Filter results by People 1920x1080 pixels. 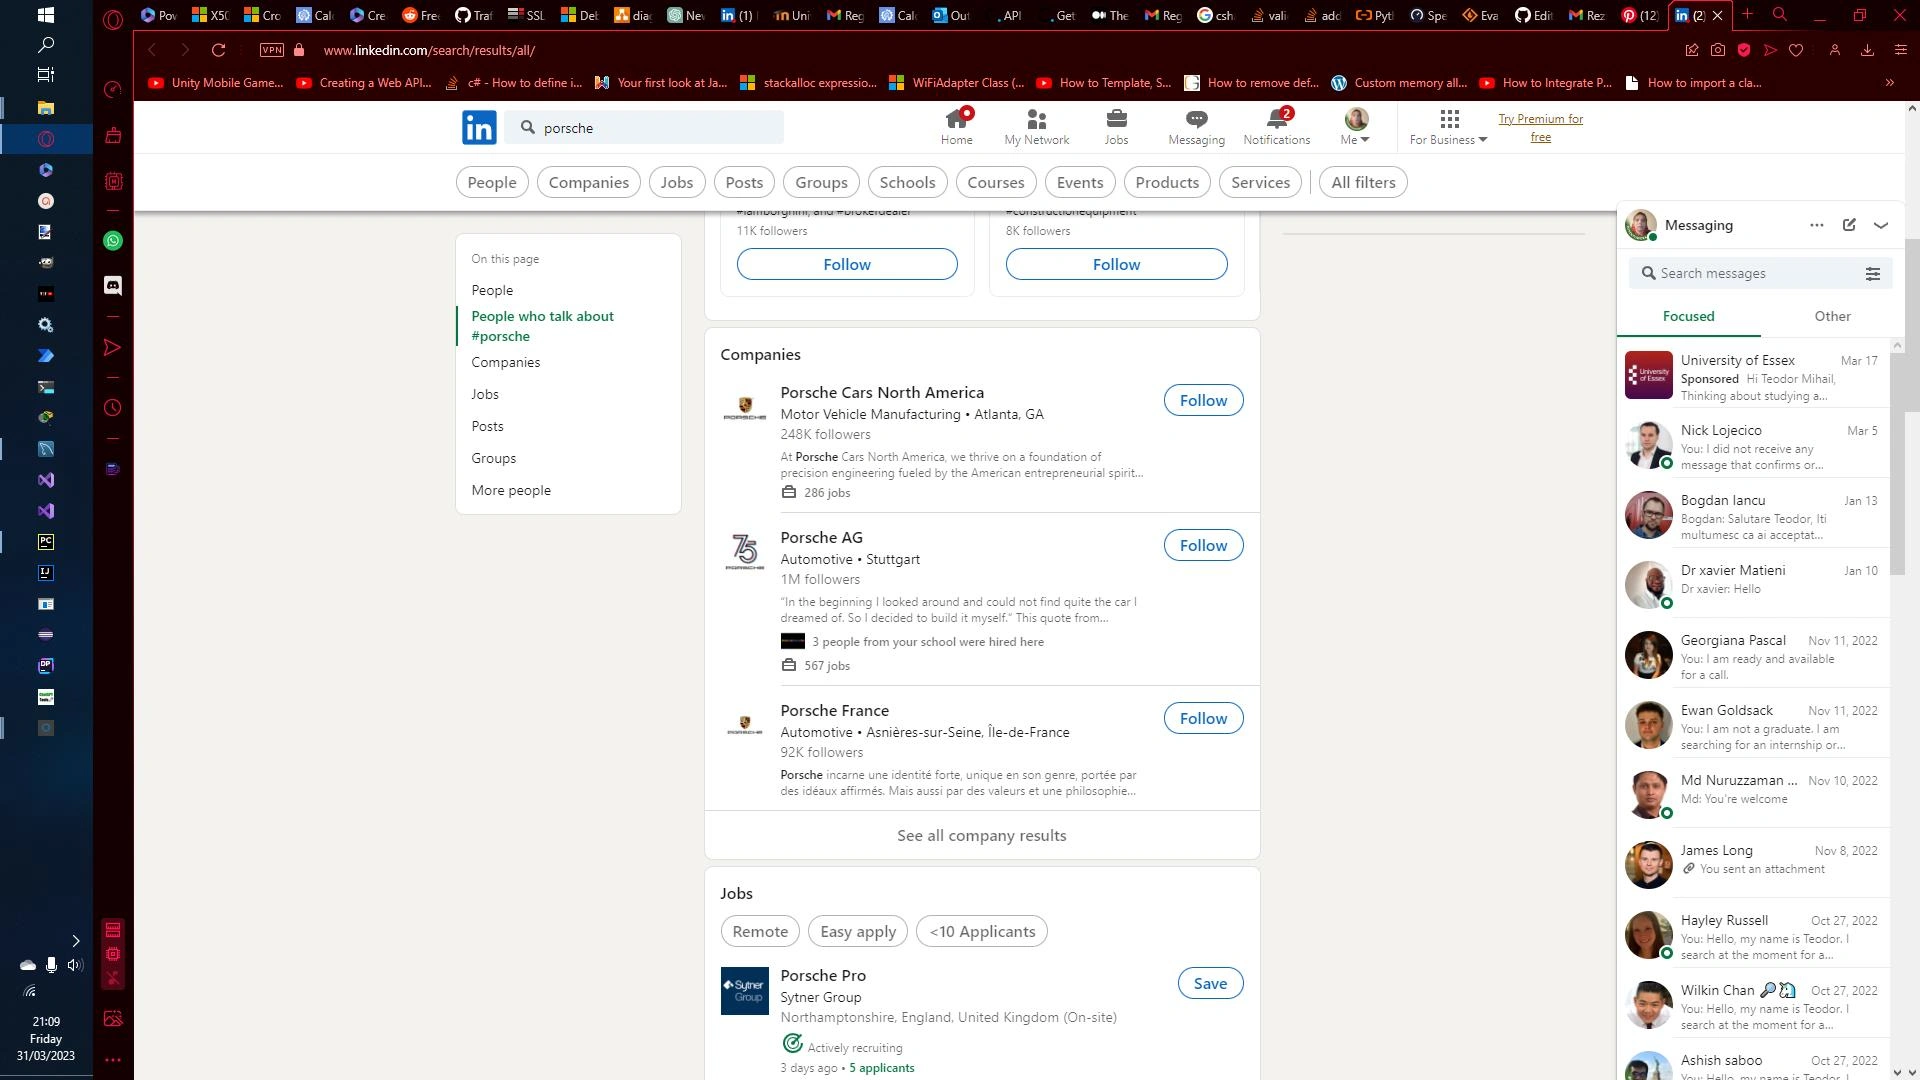[x=492, y=182]
